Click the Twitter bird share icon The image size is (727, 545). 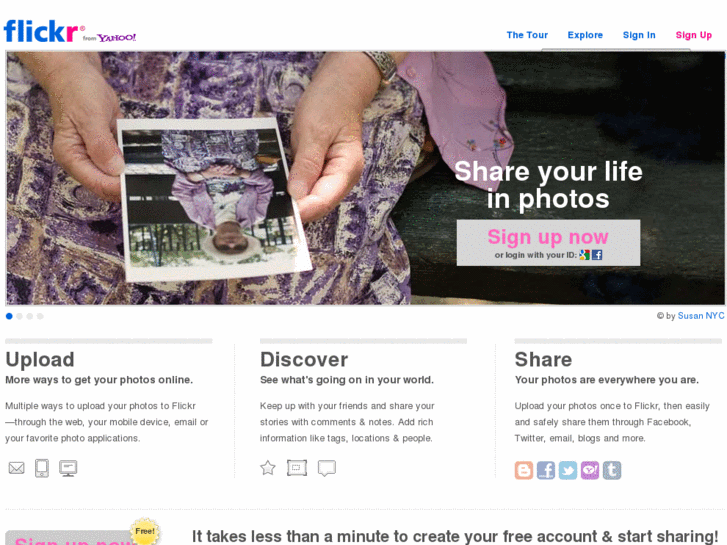(x=568, y=470)
